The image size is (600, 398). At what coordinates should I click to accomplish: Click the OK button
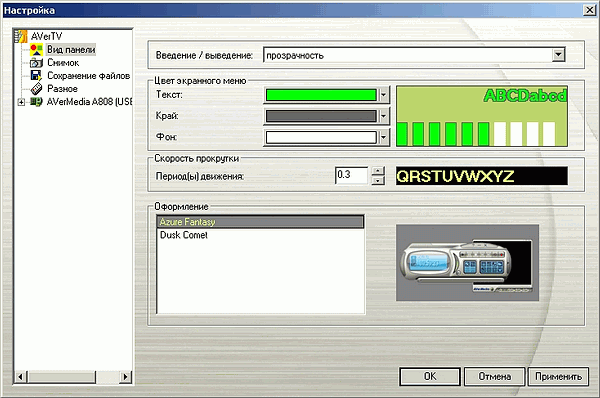click(430, 377)
